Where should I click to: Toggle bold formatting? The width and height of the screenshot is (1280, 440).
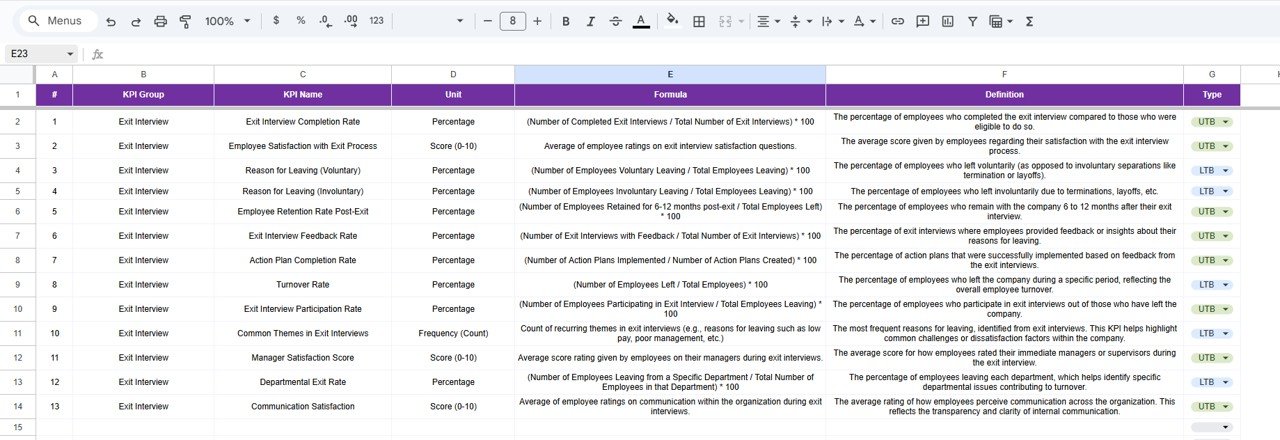click(566, 21)
